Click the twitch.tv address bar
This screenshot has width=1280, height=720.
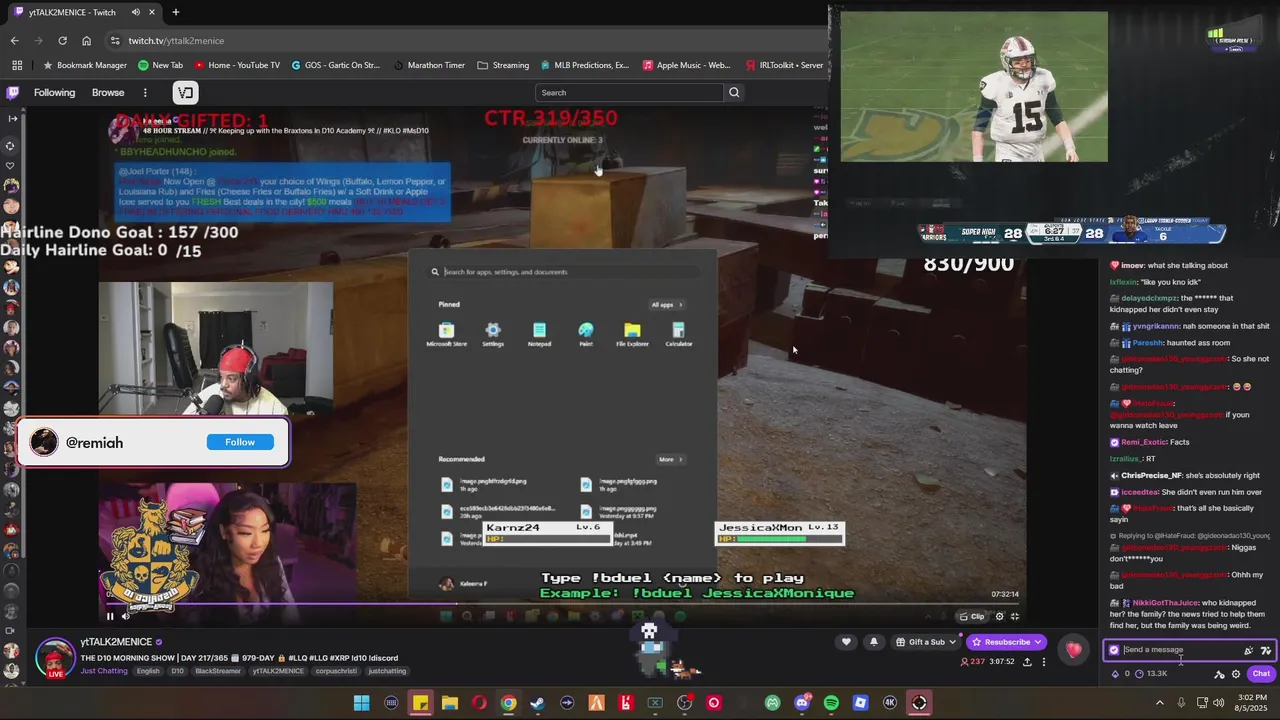coord(460,41)
